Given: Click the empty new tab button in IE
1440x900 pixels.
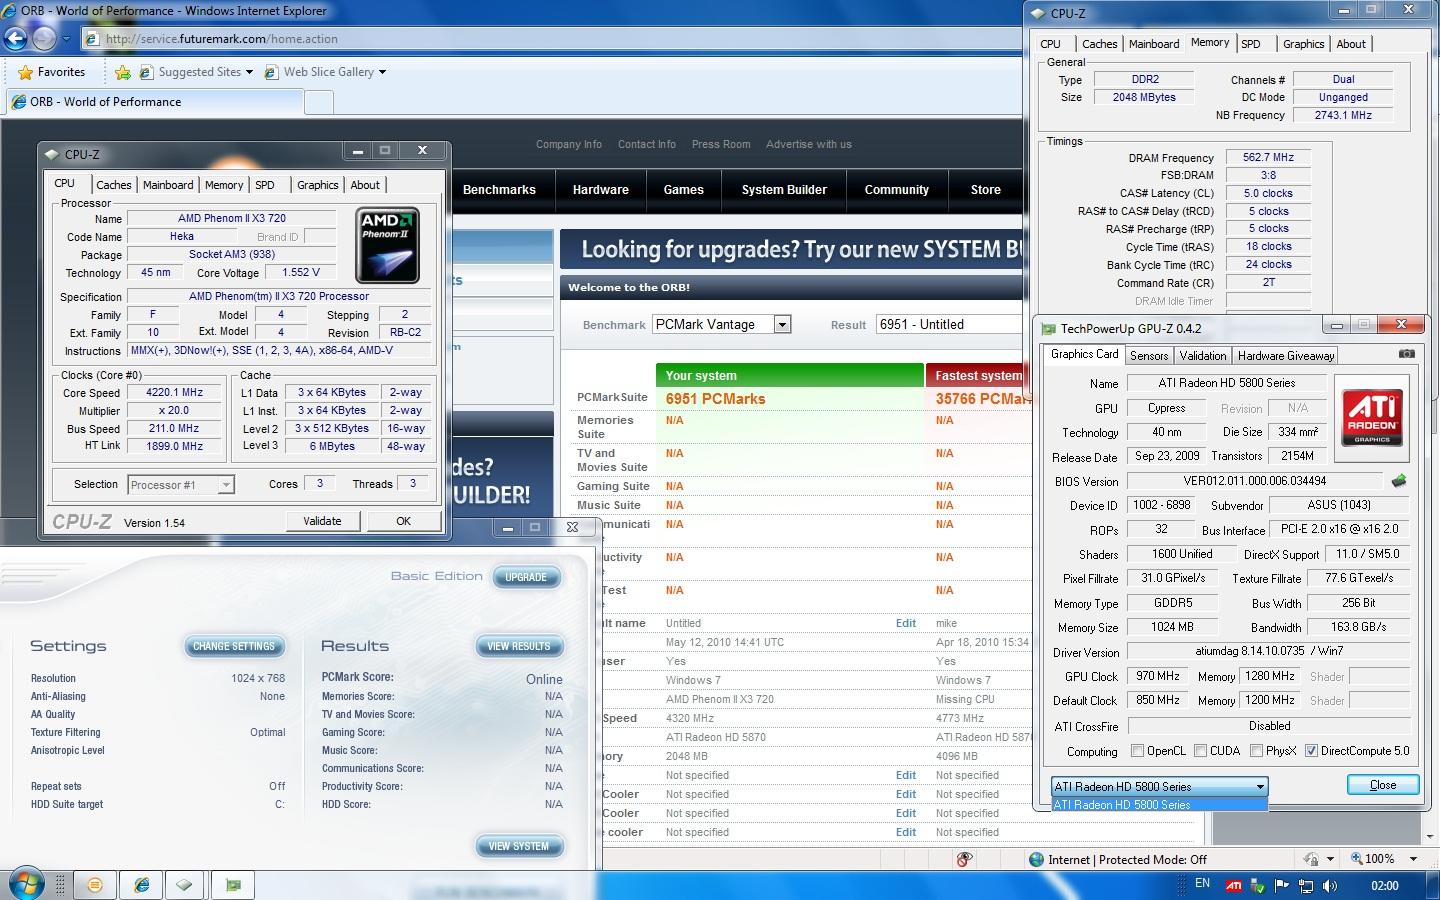Looking at the screenshot, I should pos(318,102).
